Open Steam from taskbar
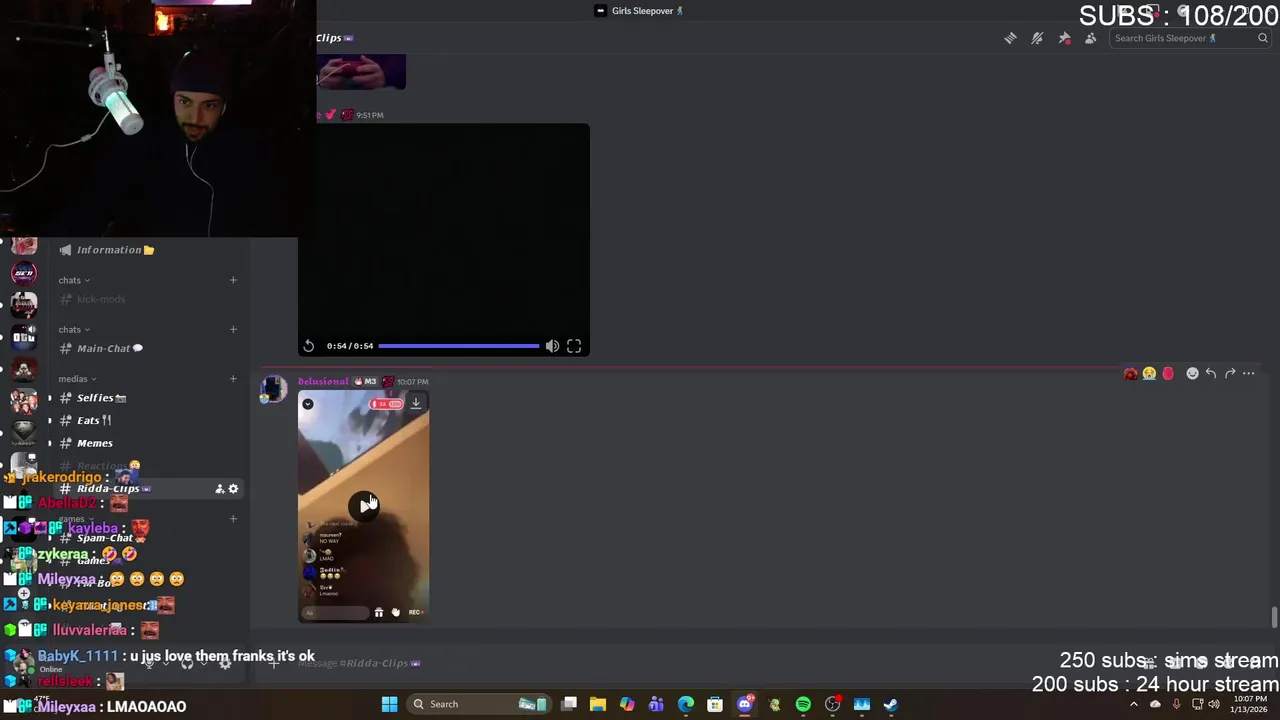Image resolution: width=1280 pixels, height=720 pixels. click(x=891, y=704)
